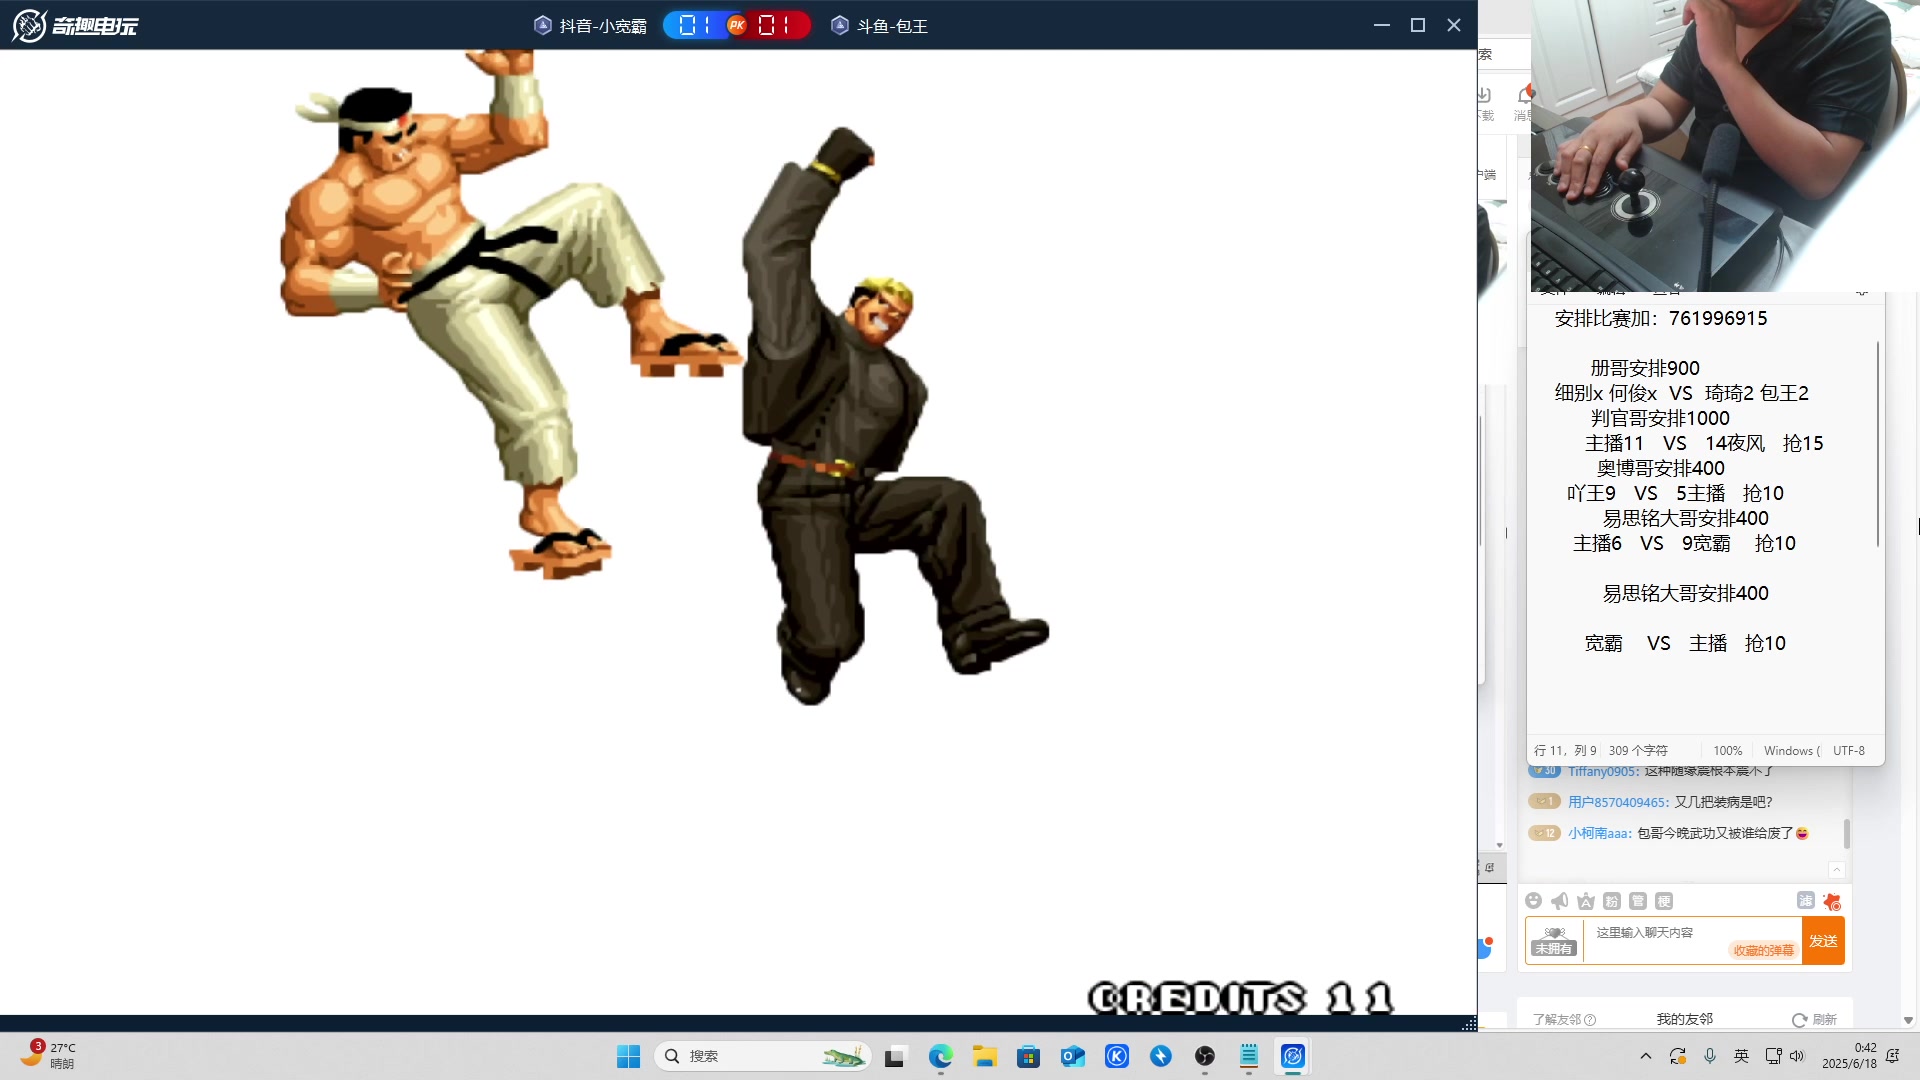Click username 用户8570409465 in chat
Image resolution: width=1920 pixels, height=1080 pixels.
(x=1617, y=802)
